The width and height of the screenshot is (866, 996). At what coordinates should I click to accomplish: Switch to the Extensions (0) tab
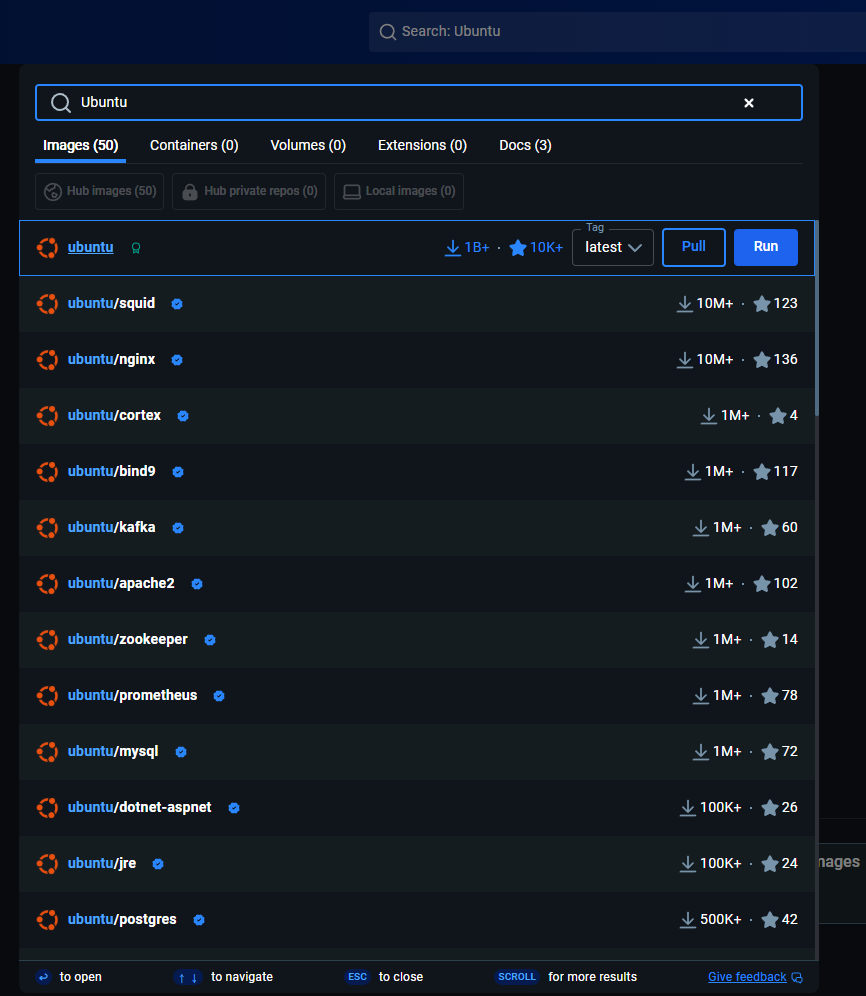point(423,145)
